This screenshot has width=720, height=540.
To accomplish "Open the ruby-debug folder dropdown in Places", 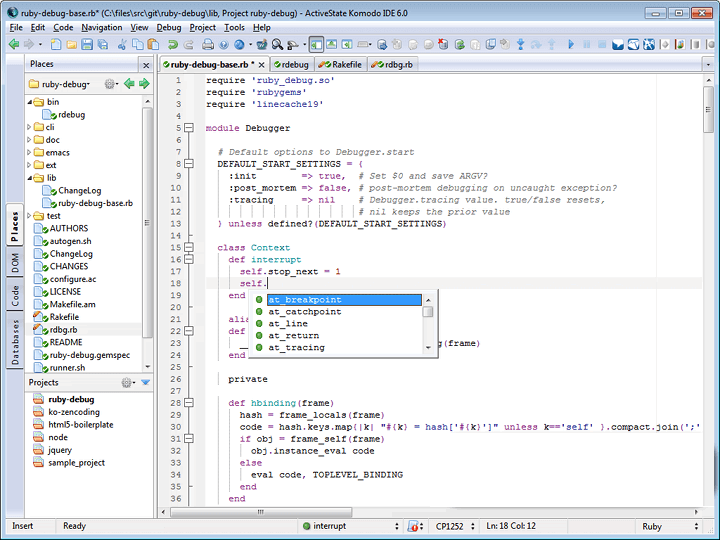I will click(x=60, y=84).
